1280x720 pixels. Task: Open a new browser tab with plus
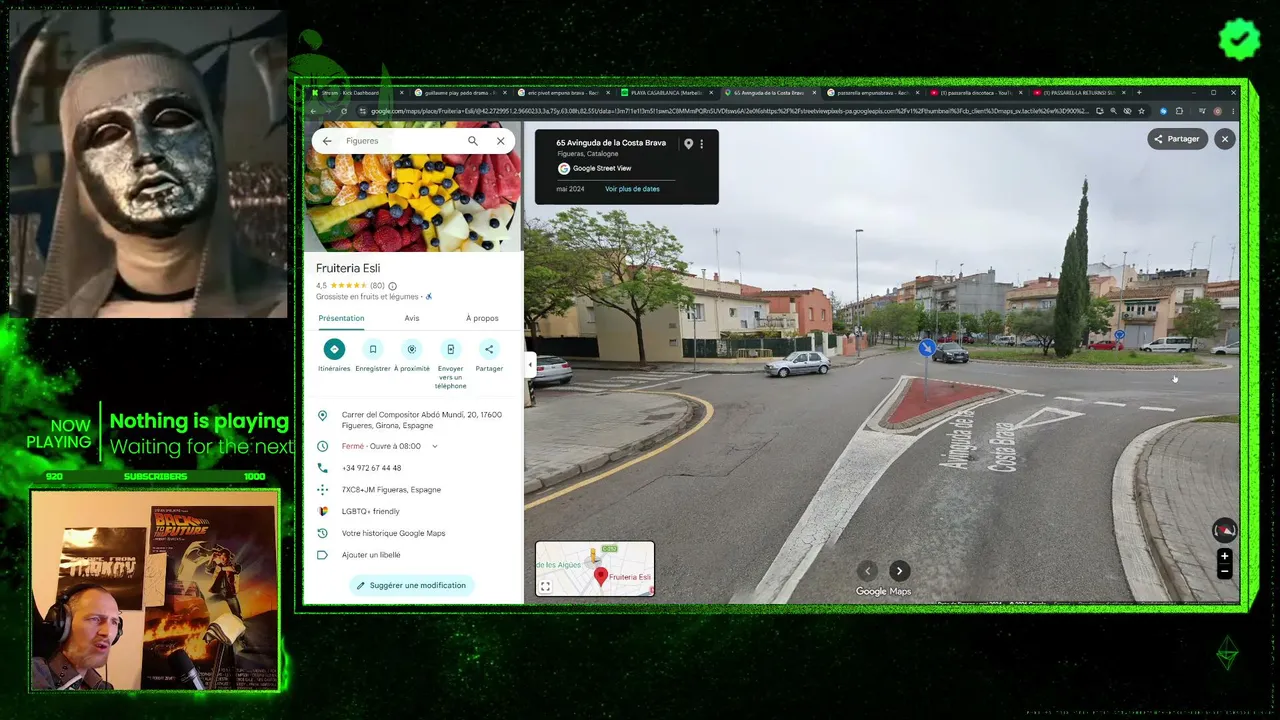coord(1139,93)
